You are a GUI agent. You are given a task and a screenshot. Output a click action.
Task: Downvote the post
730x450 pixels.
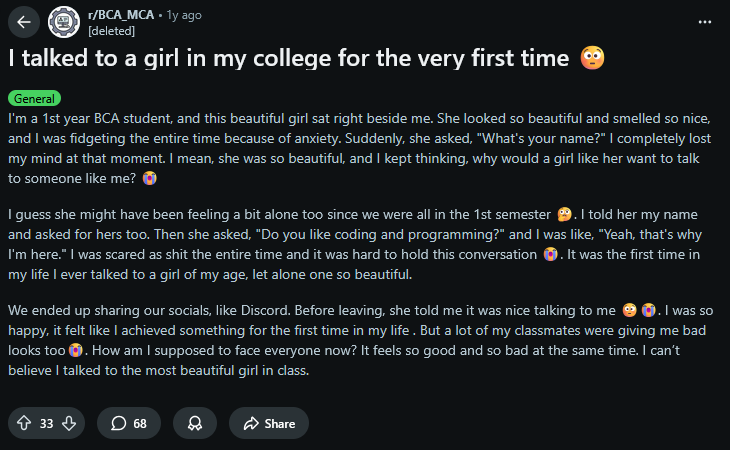68,423
